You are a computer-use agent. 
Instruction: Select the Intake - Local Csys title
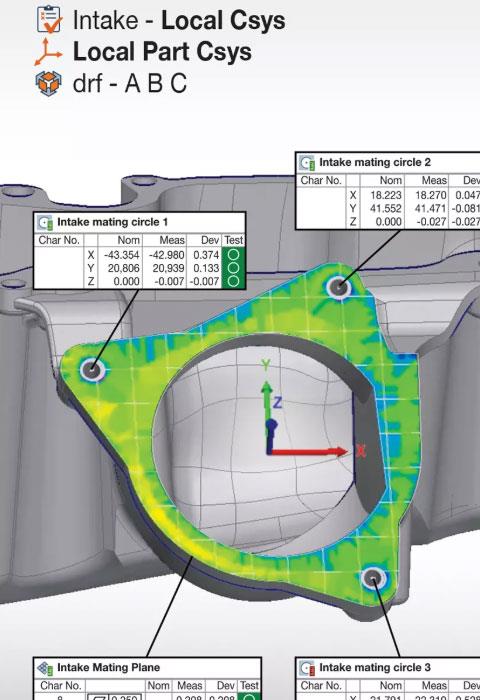pos(179,20)
